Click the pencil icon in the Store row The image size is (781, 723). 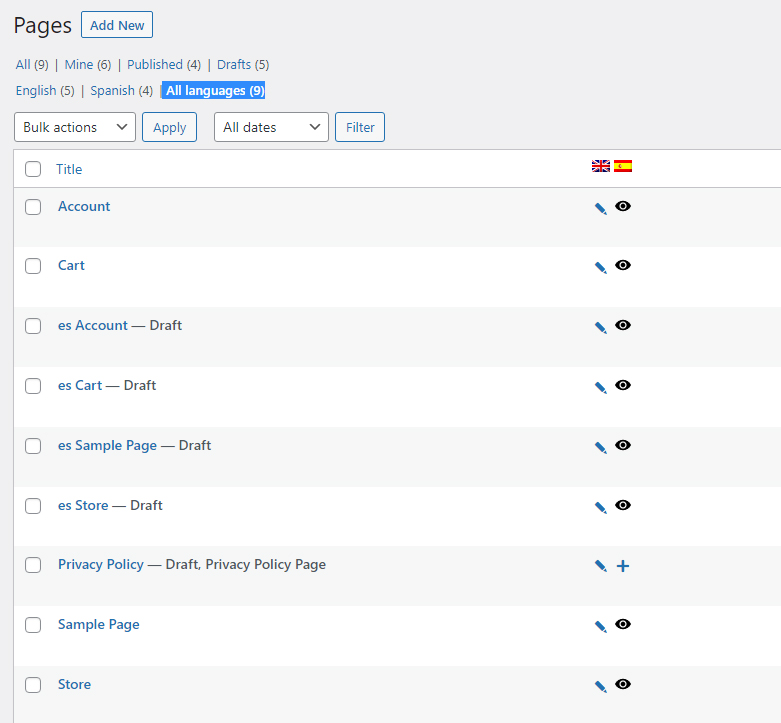(601, 686)
